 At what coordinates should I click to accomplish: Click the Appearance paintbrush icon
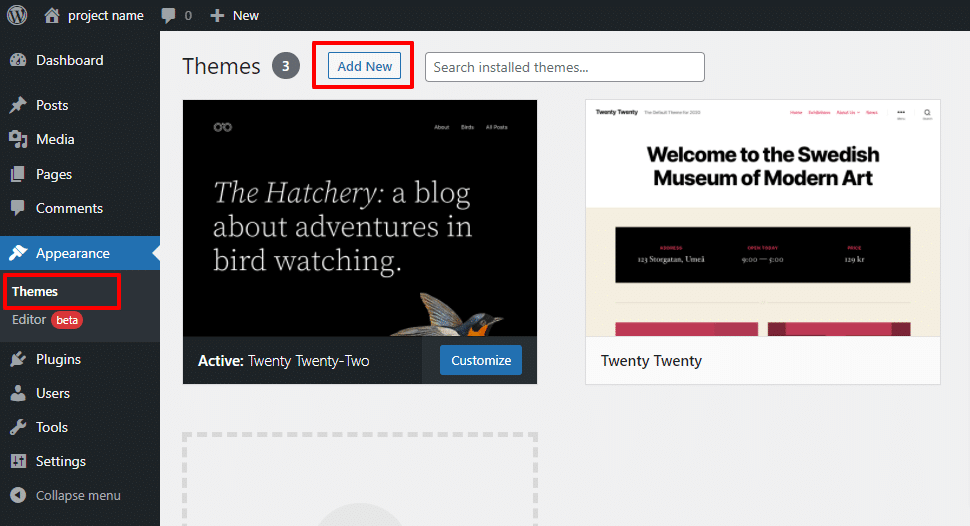(x=19, y=253)
